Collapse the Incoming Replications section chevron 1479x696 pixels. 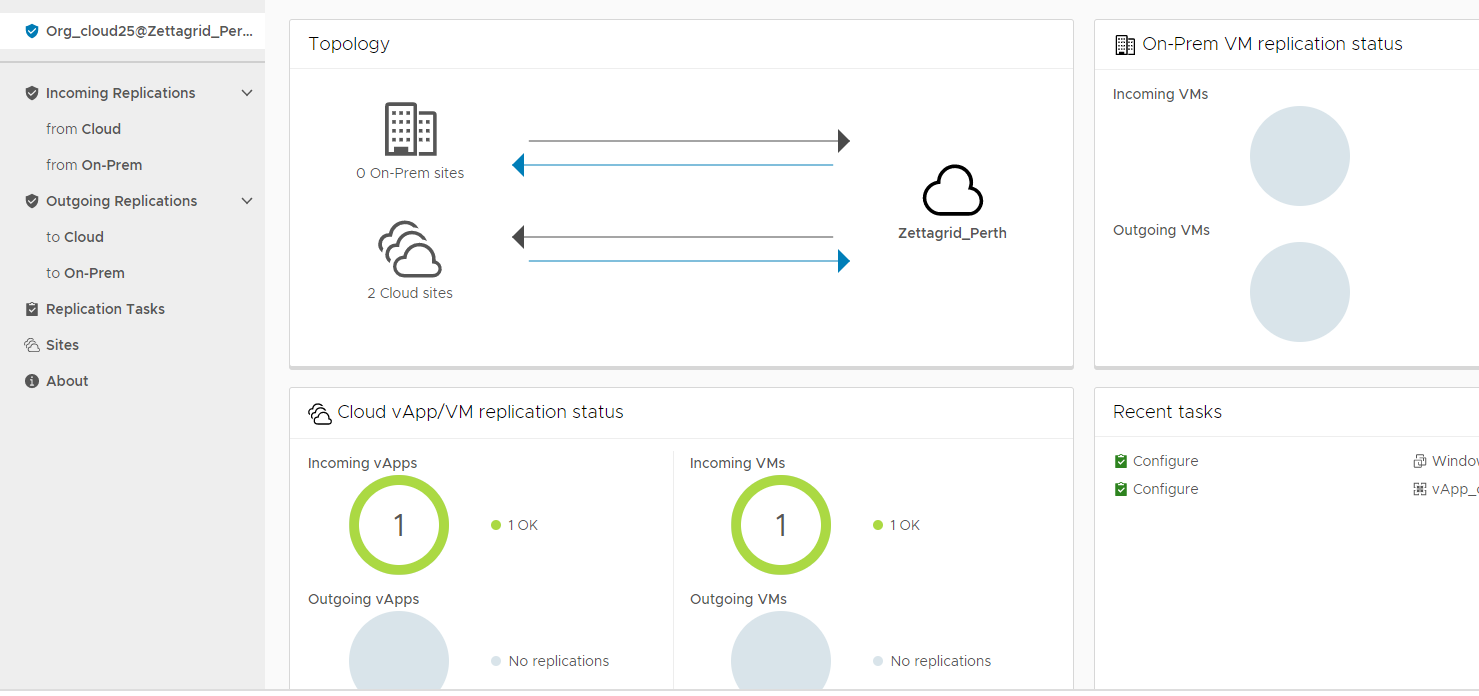247,93
